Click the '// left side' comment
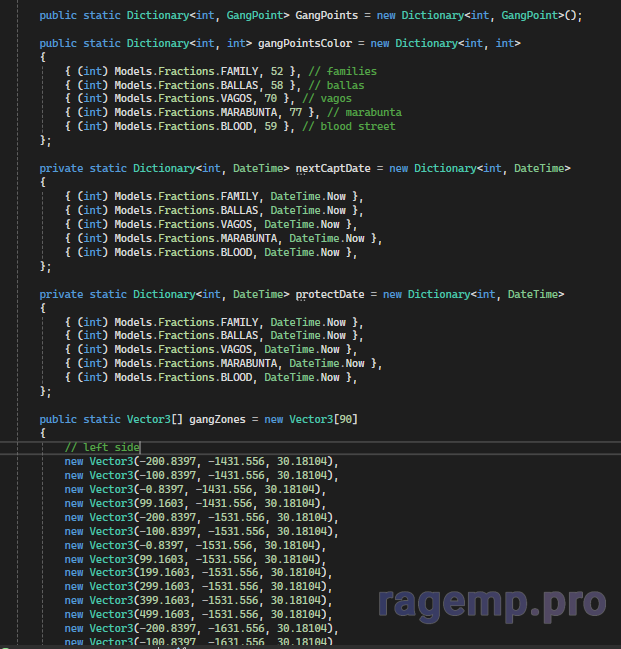The height and width of the screenshot is (649, 621). coord(102,447)
